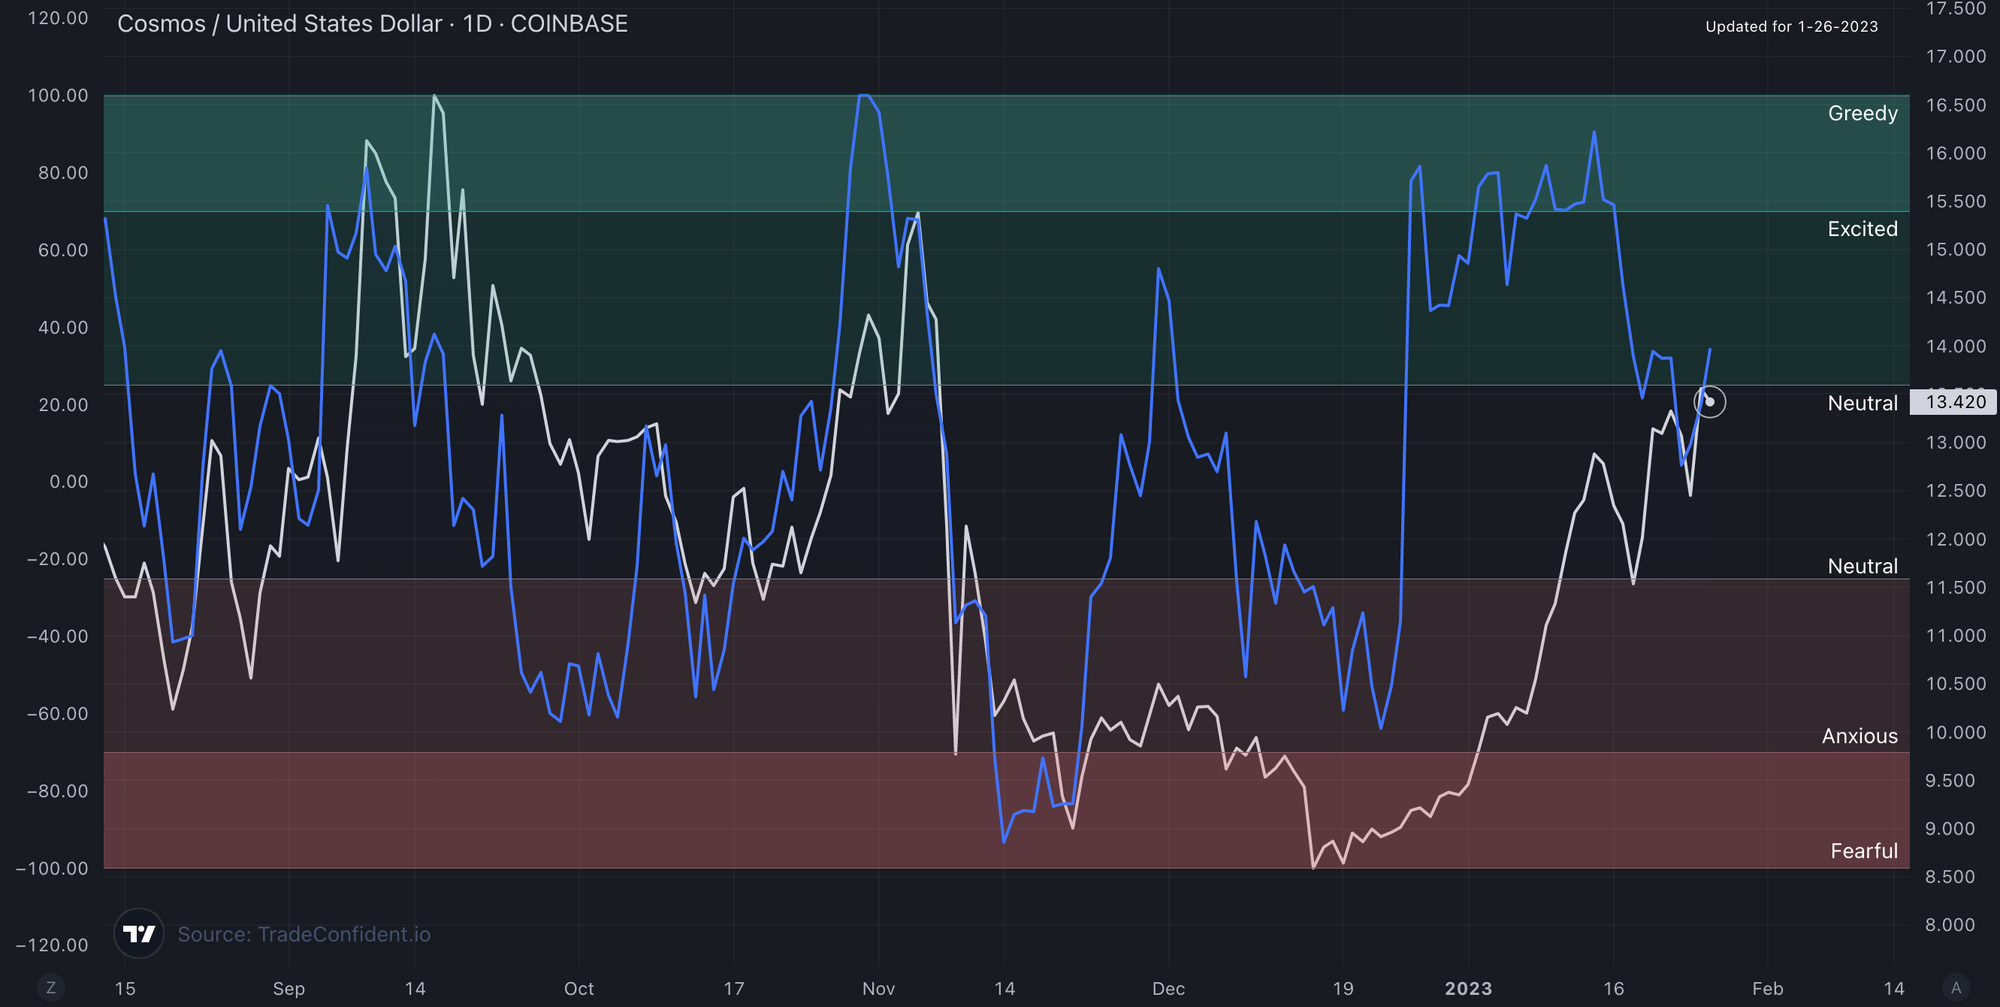Click the Anxious zone label
The width and height of the screenshot is (2000, 1007).
[x=1859, y=736]
